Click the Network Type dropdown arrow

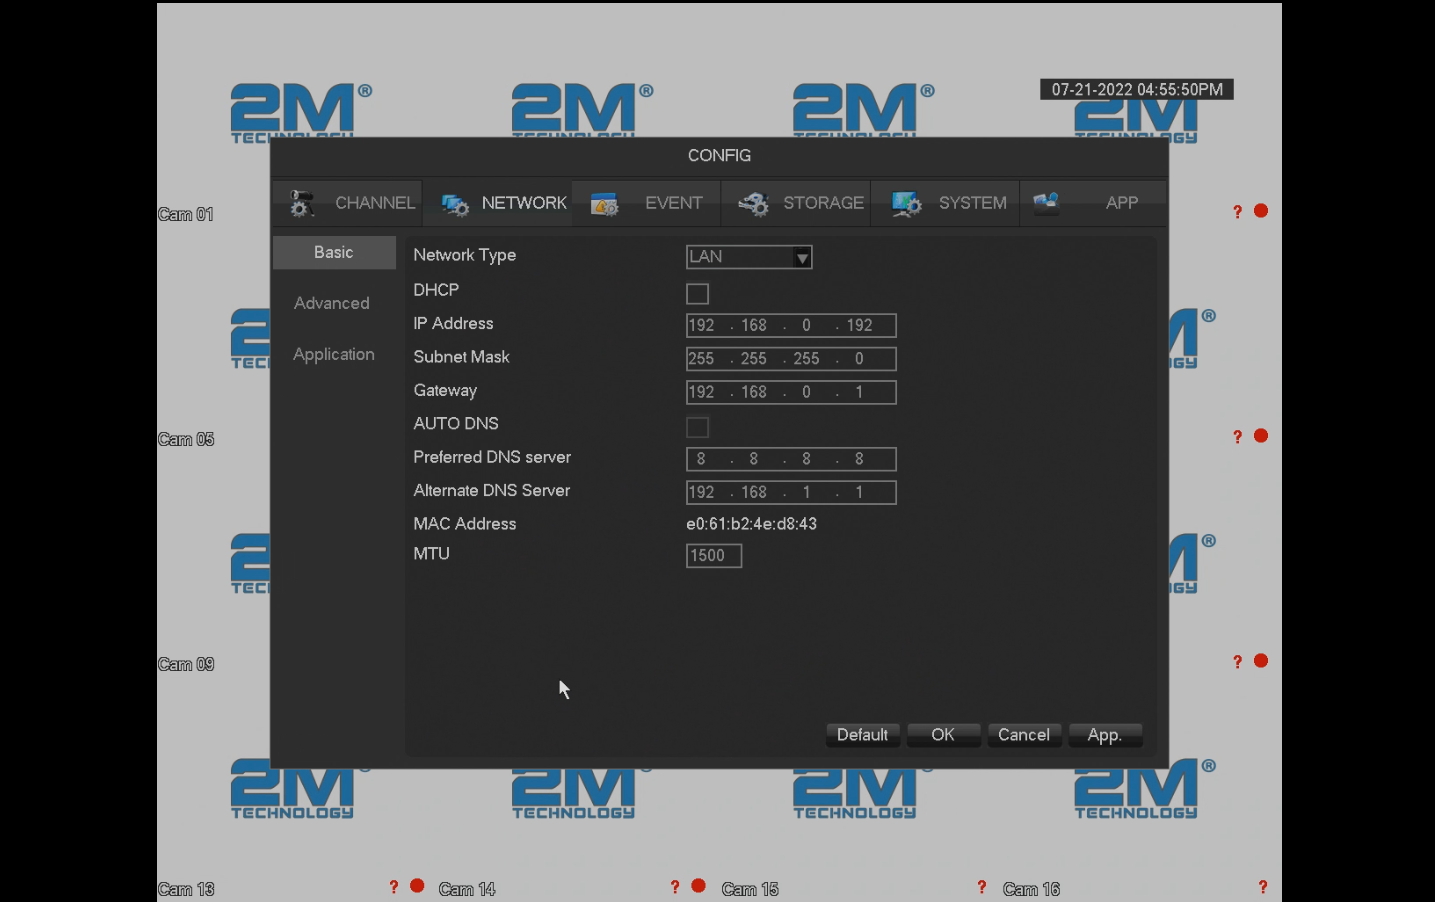(802, 258)
